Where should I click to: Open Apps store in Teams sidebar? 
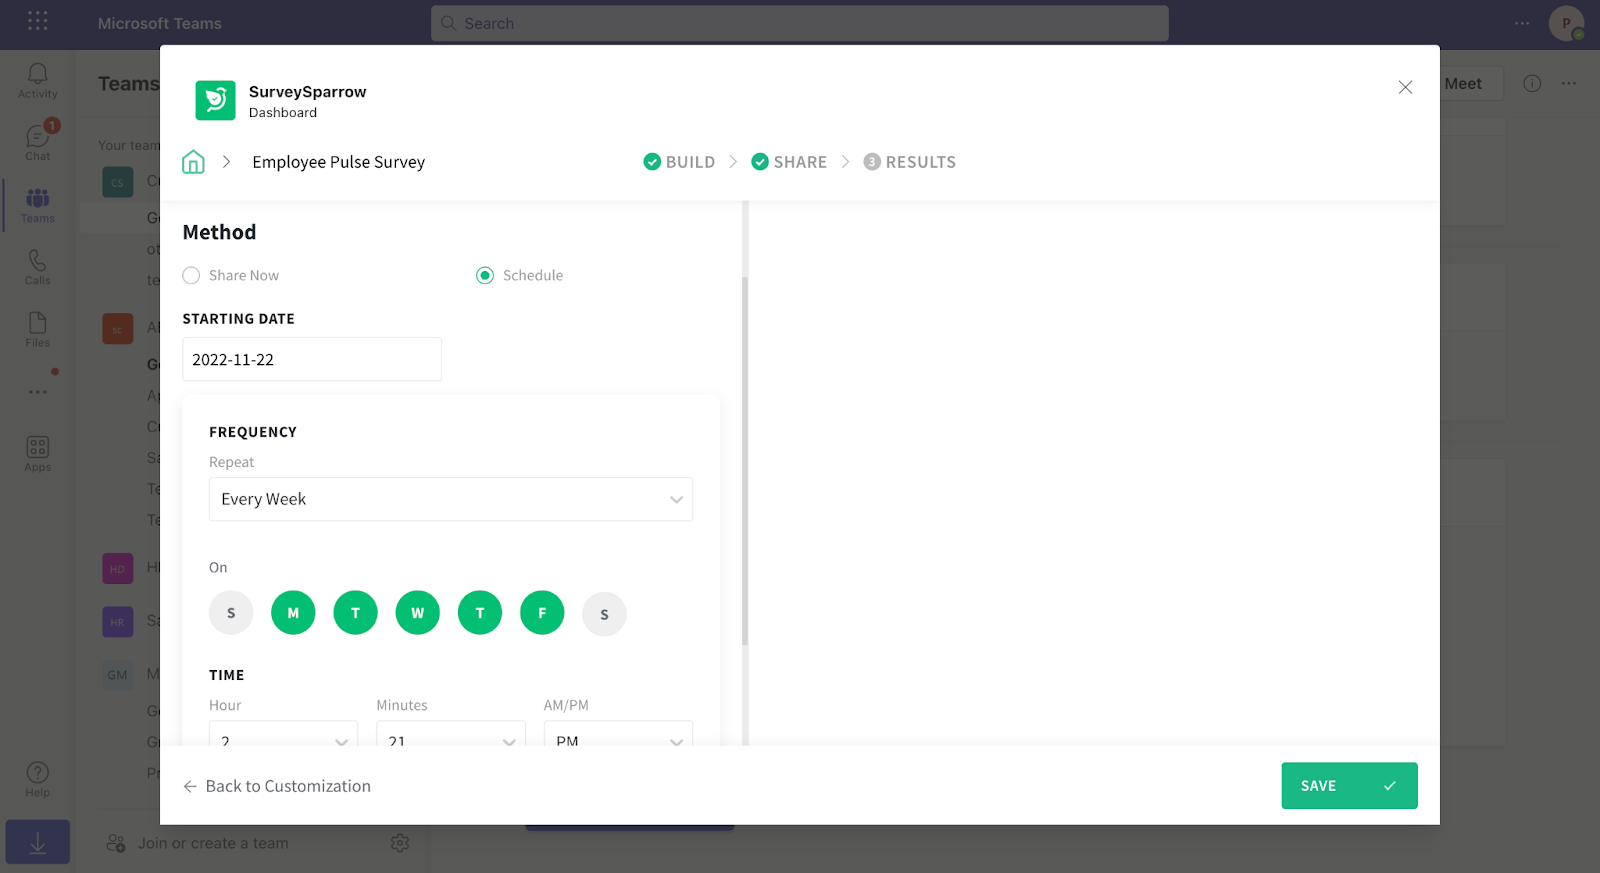tap(38, 453)
